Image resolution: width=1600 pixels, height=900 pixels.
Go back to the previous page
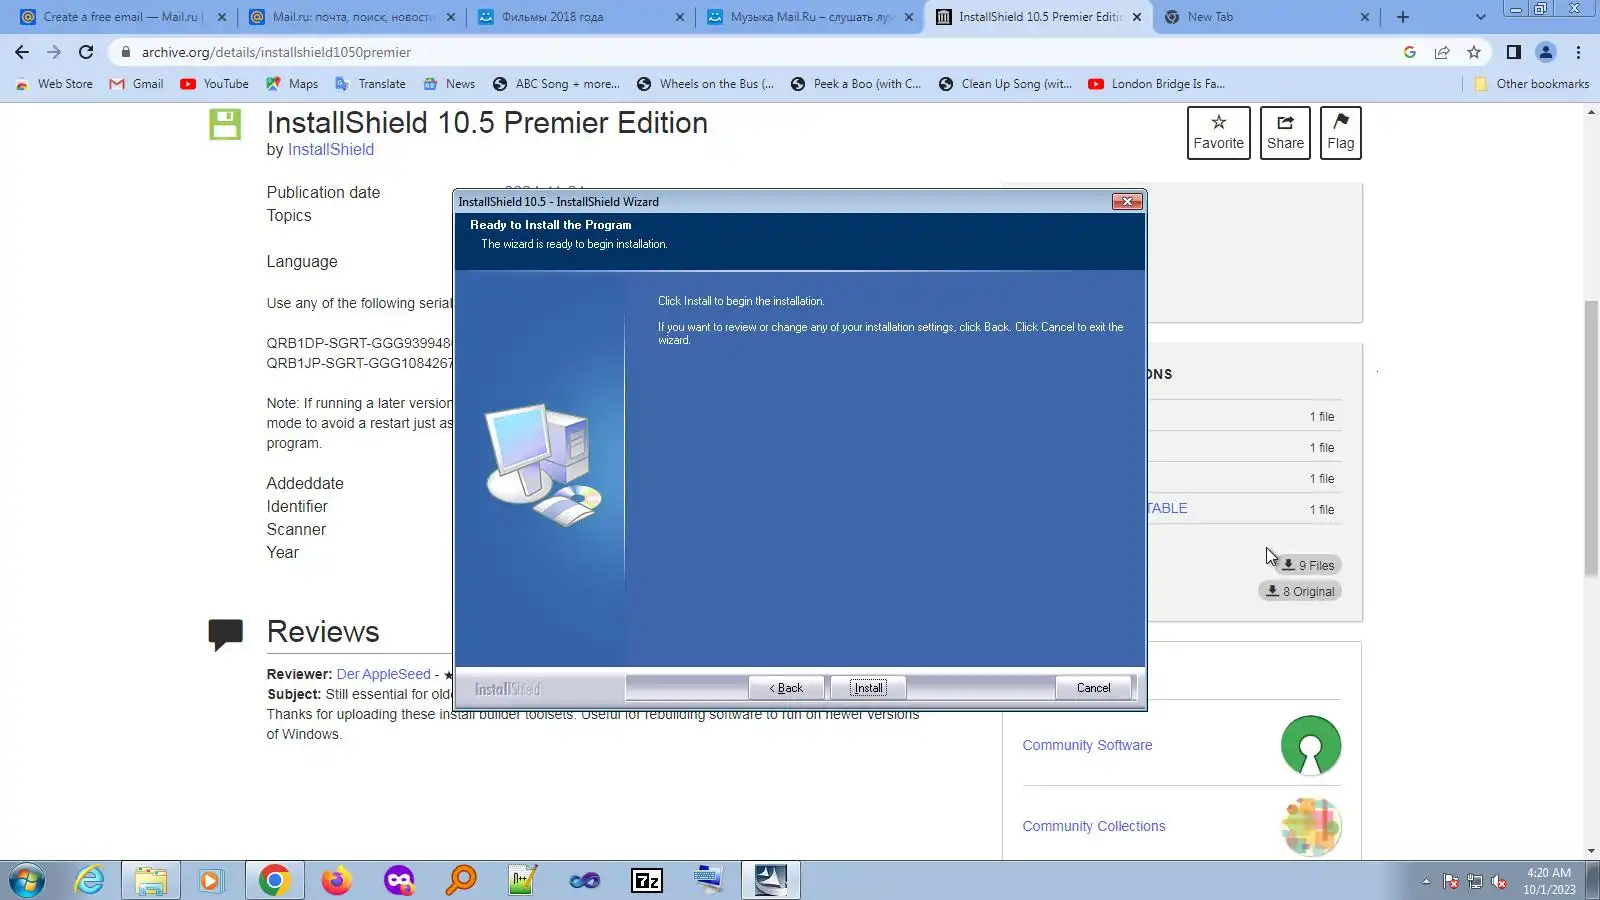click(x=22, y=52)
